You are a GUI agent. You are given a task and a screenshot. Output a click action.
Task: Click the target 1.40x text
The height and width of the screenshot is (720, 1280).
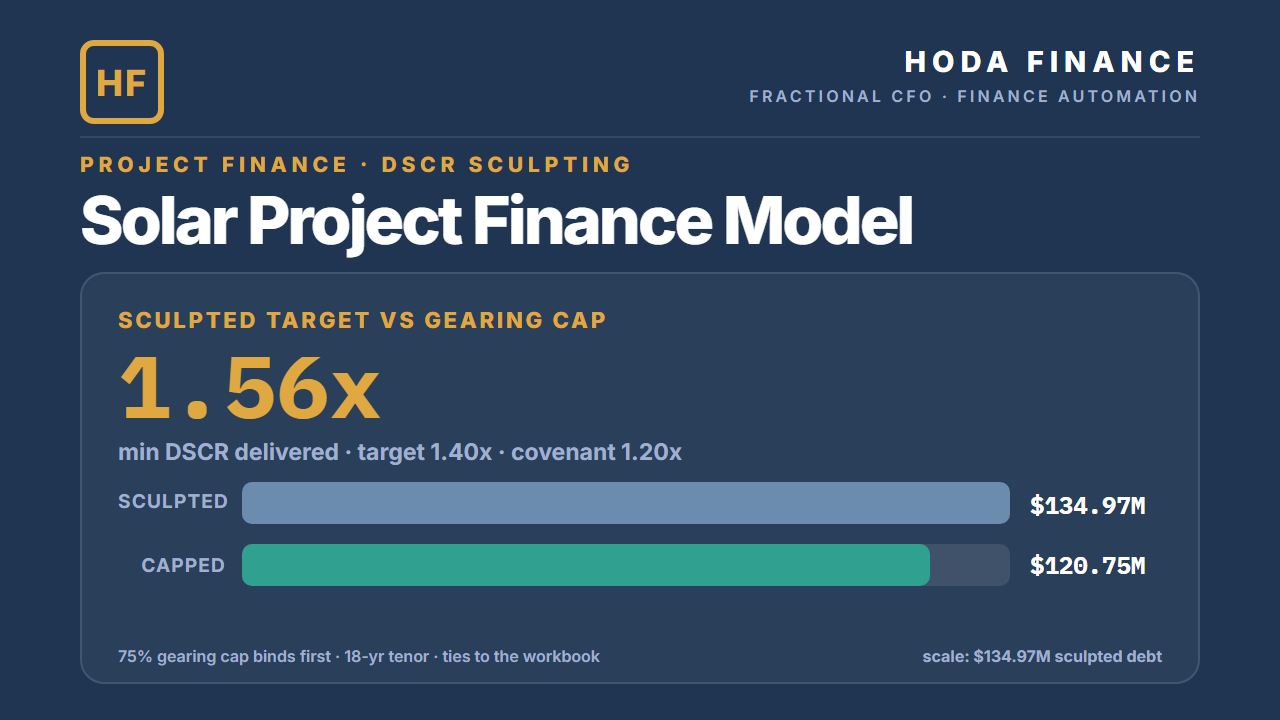(x=424, y=452)
